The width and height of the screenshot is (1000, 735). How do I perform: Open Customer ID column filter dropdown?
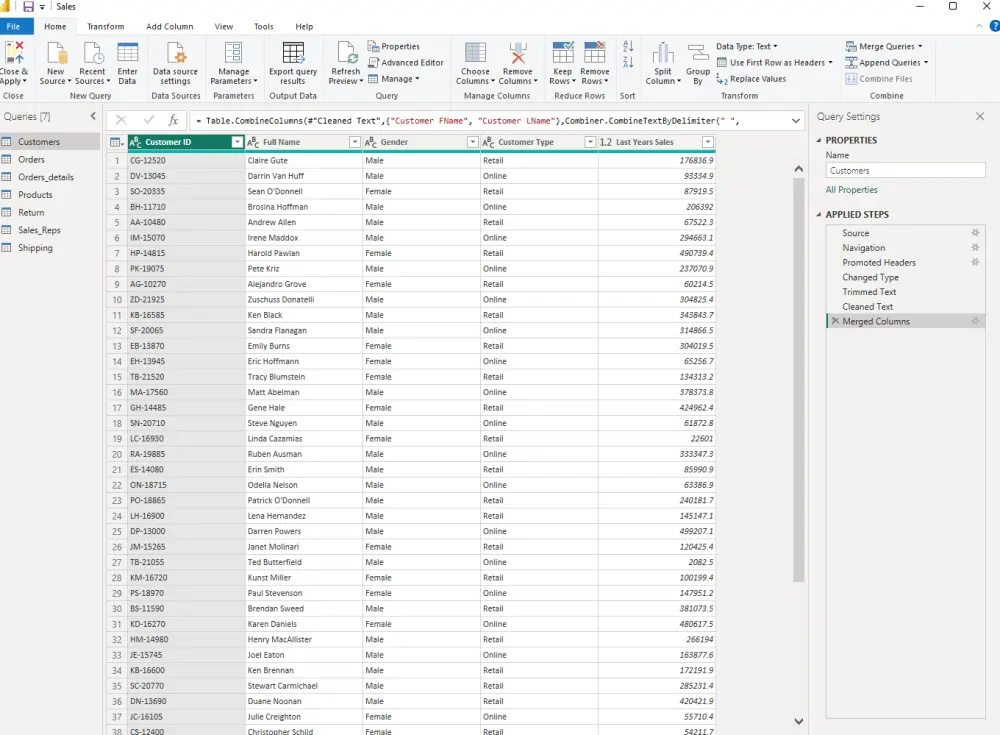point(237,142)
